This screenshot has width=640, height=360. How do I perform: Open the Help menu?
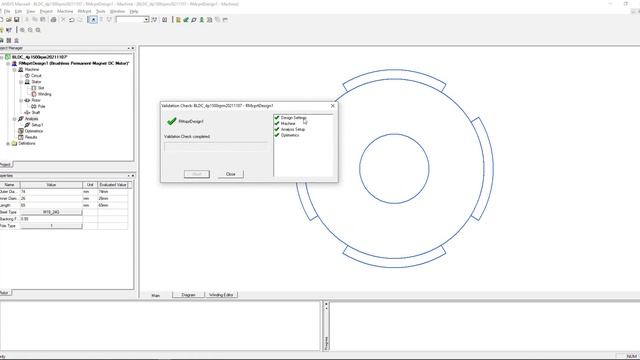134,11
